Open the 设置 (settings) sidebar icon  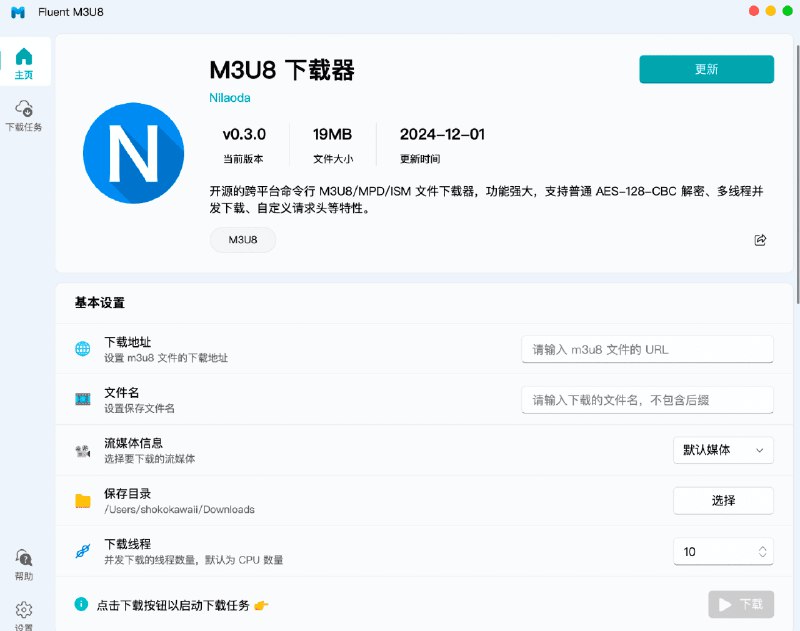click(x=24, y=609)
